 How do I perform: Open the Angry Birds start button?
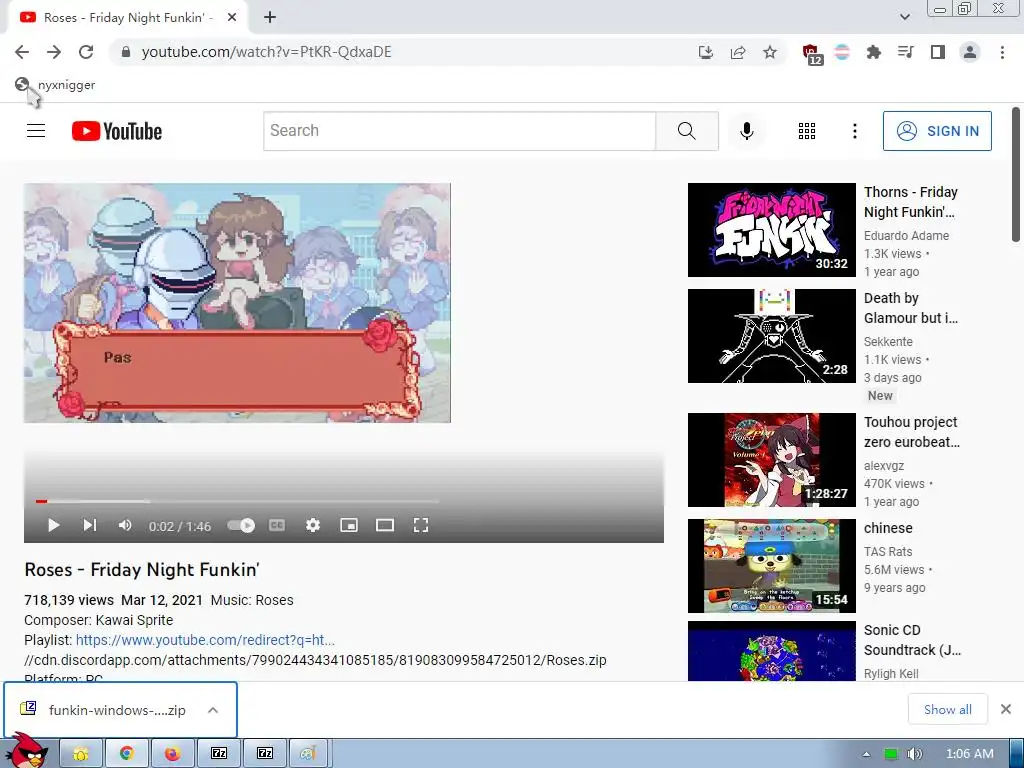(27, 751)
